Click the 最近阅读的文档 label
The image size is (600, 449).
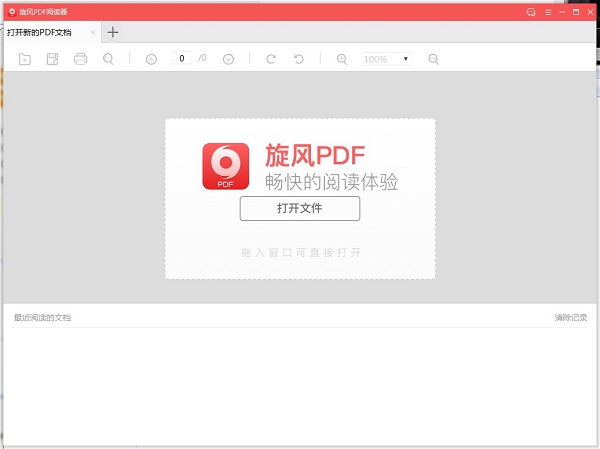click(42, 317)
